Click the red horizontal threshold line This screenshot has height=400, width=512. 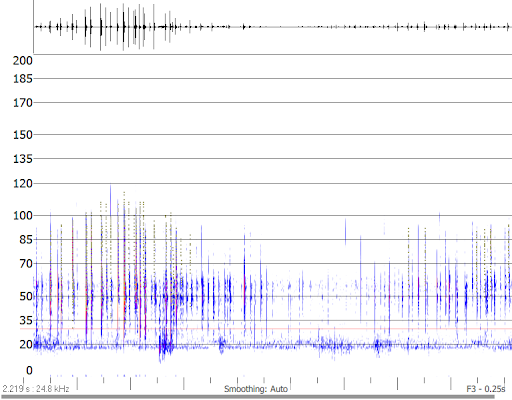[266, 329]
